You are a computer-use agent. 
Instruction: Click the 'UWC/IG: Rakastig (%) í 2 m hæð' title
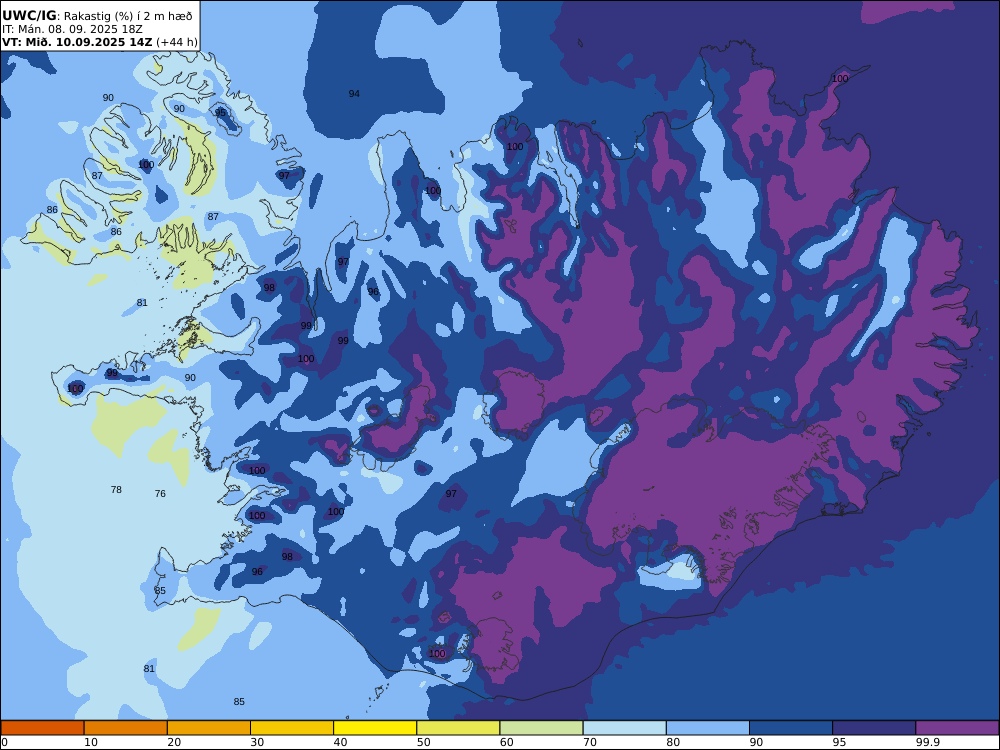pyautogui.click(x=97, y=16)
